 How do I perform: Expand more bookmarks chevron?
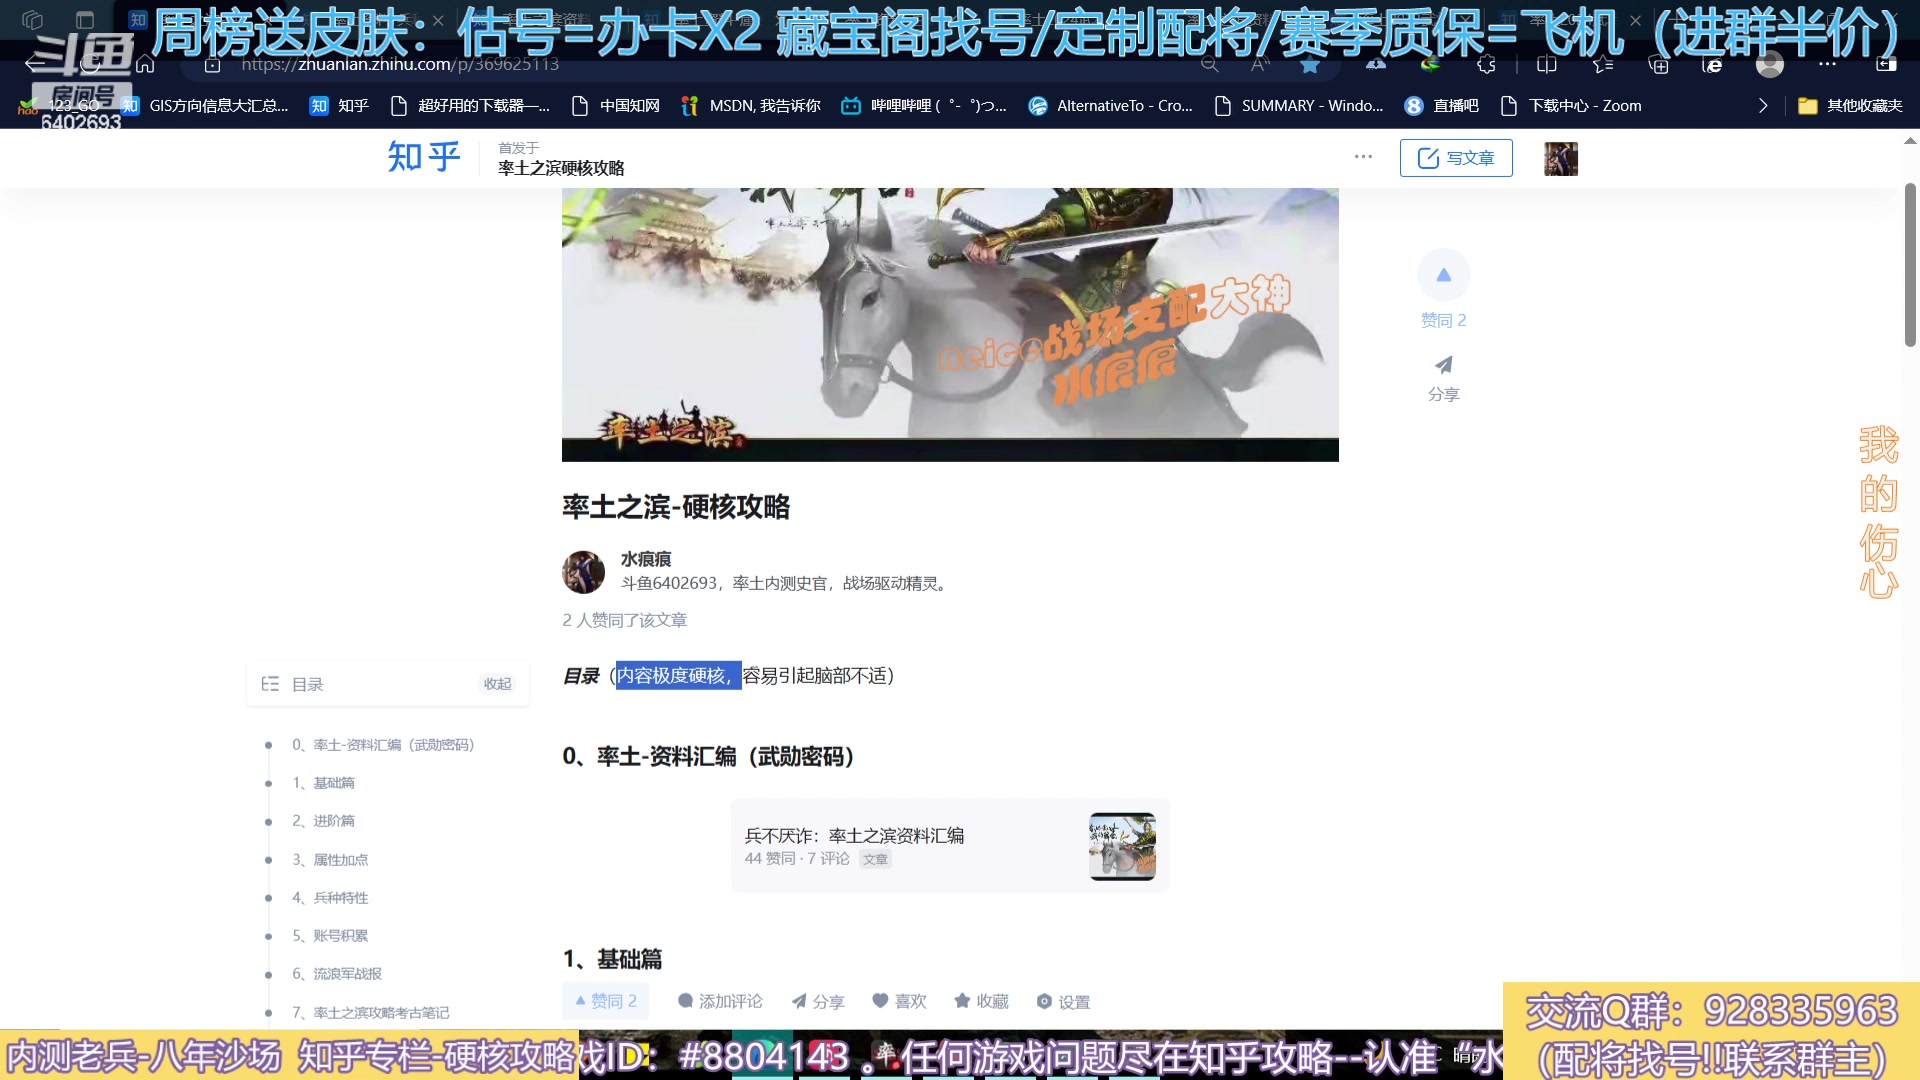click(x=1763, y=106)
